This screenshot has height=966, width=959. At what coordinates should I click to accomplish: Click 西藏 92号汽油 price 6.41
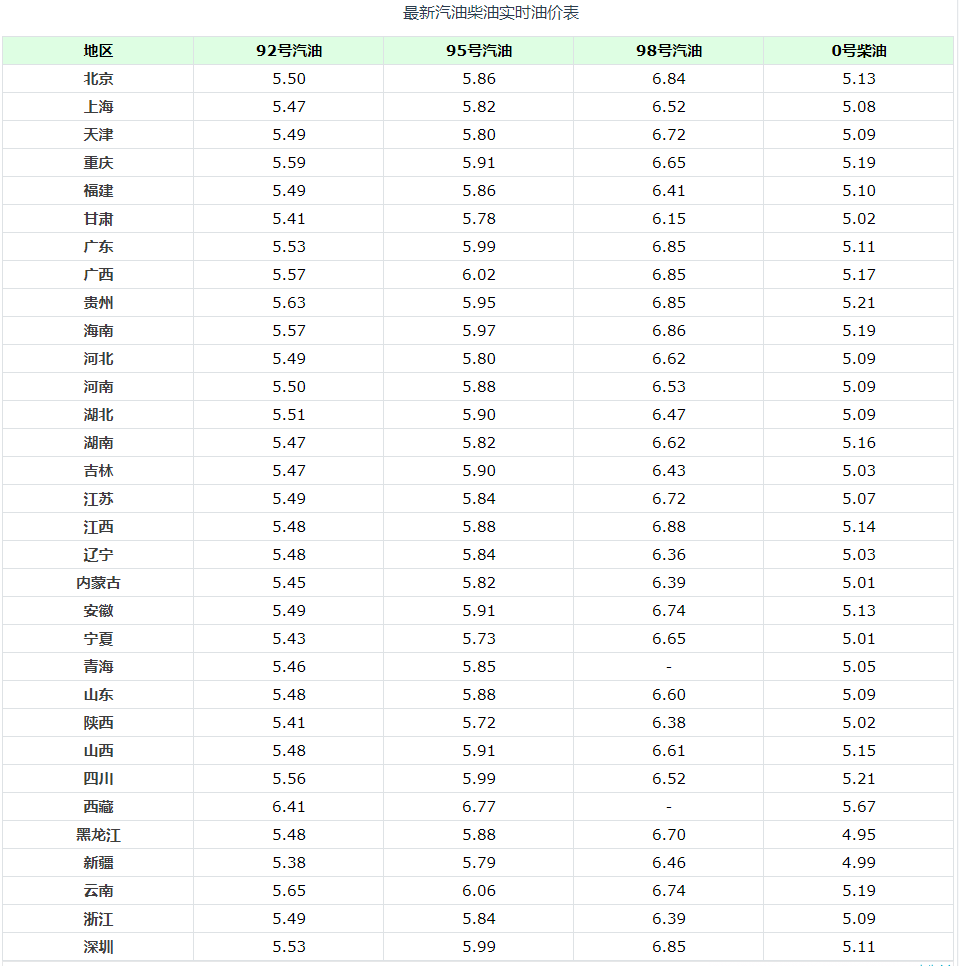click(289, 806)
